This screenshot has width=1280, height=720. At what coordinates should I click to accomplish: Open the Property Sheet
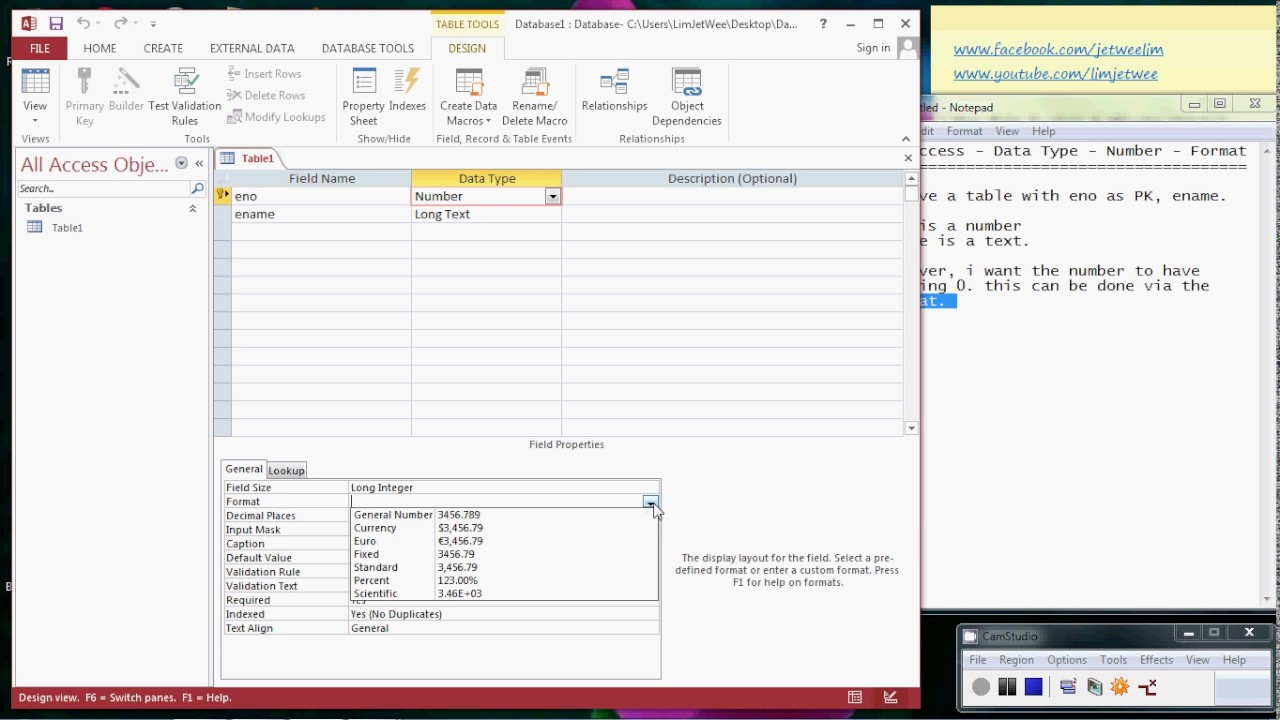tap(363, 97)
